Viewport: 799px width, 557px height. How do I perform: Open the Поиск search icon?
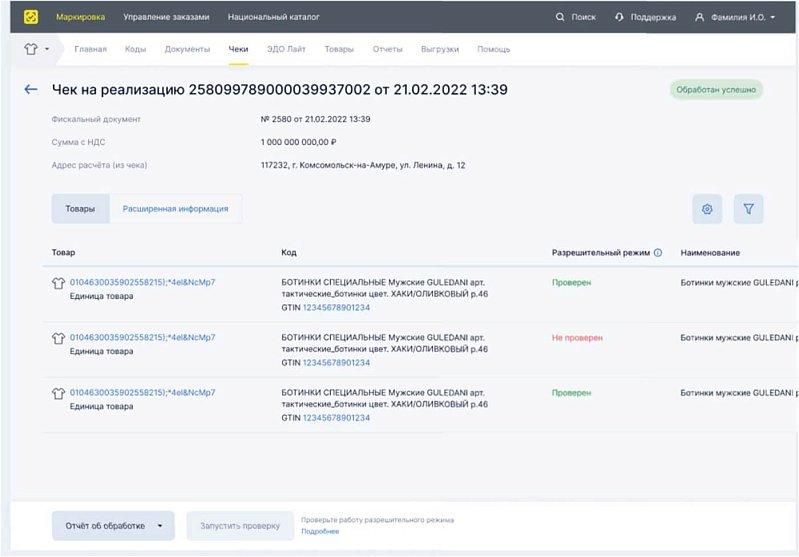560,17
